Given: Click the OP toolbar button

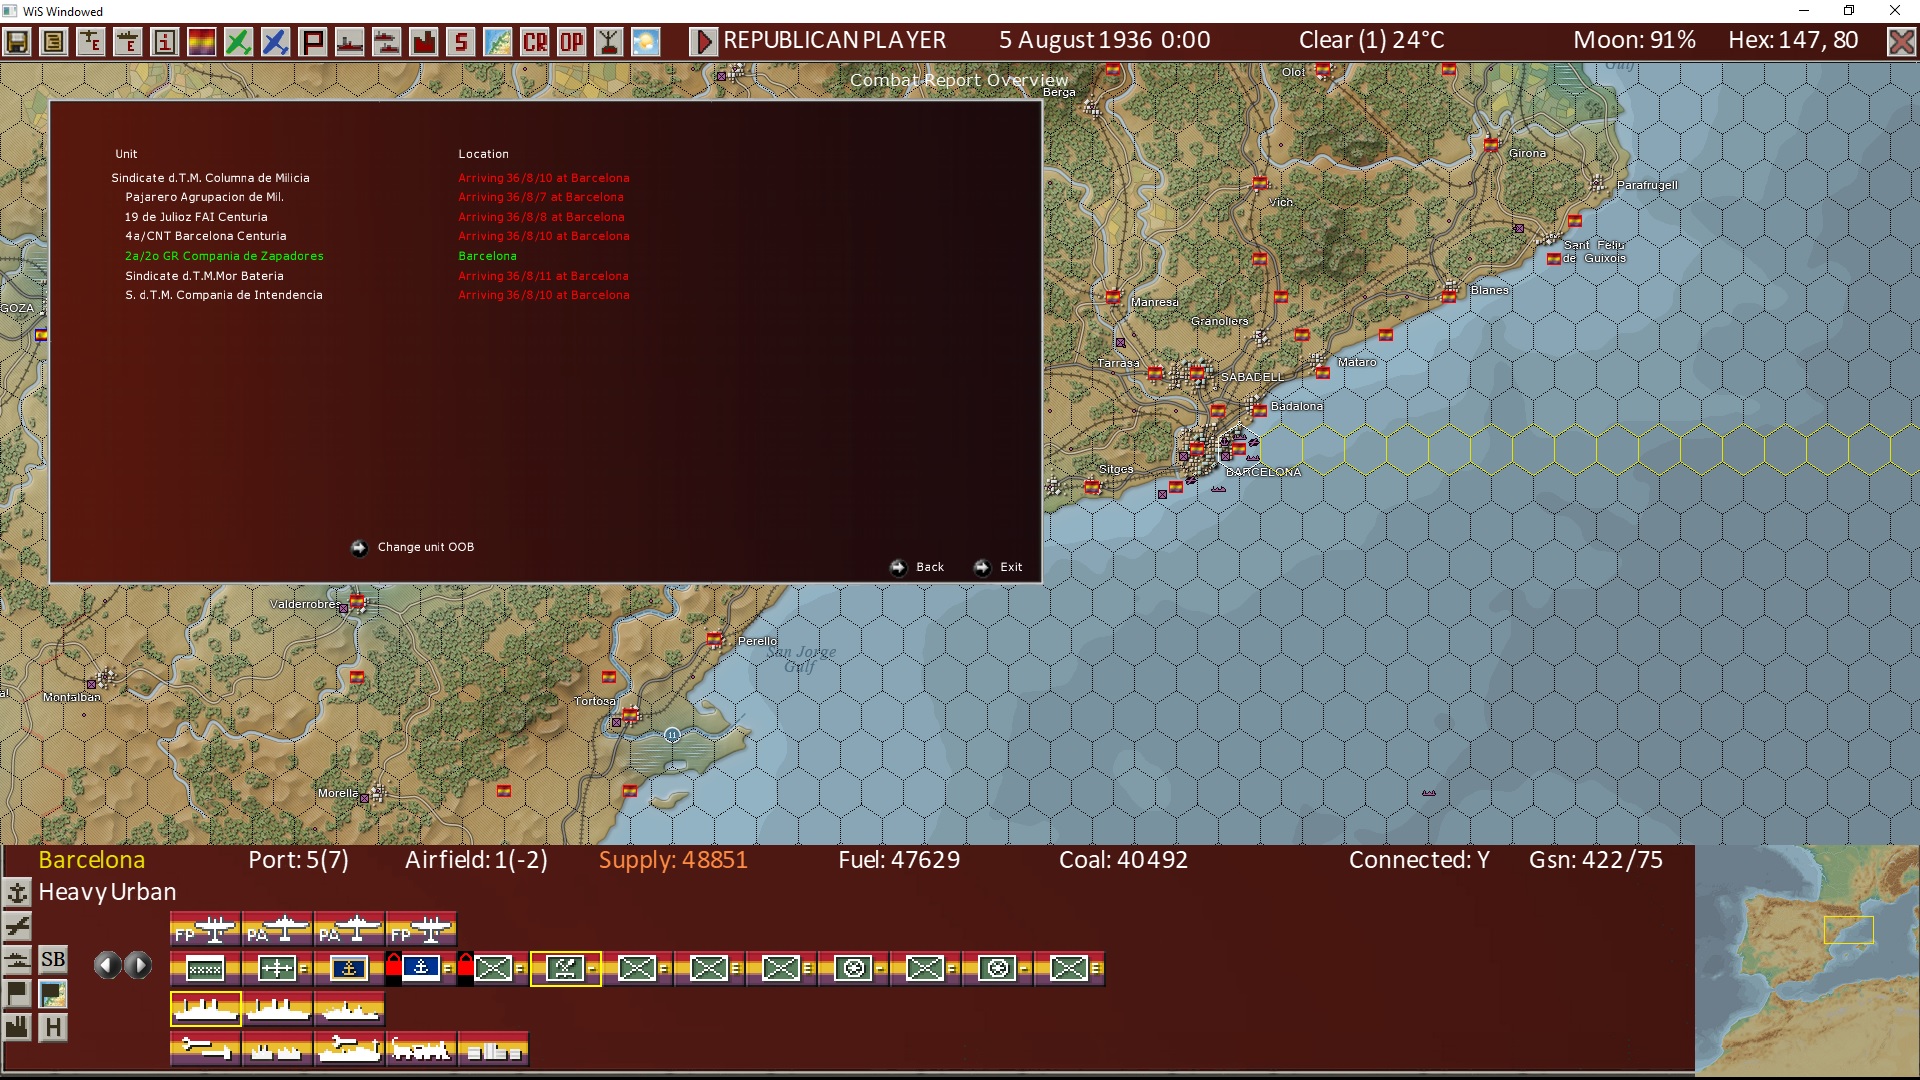Looking at the screenshot, I should pyautogui.click(x=572, y=42).
